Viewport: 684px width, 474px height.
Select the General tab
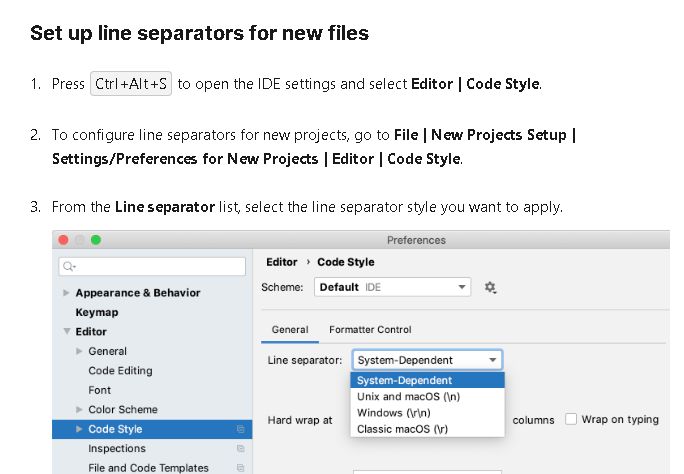pyautogui.click(x=290, y=329)
